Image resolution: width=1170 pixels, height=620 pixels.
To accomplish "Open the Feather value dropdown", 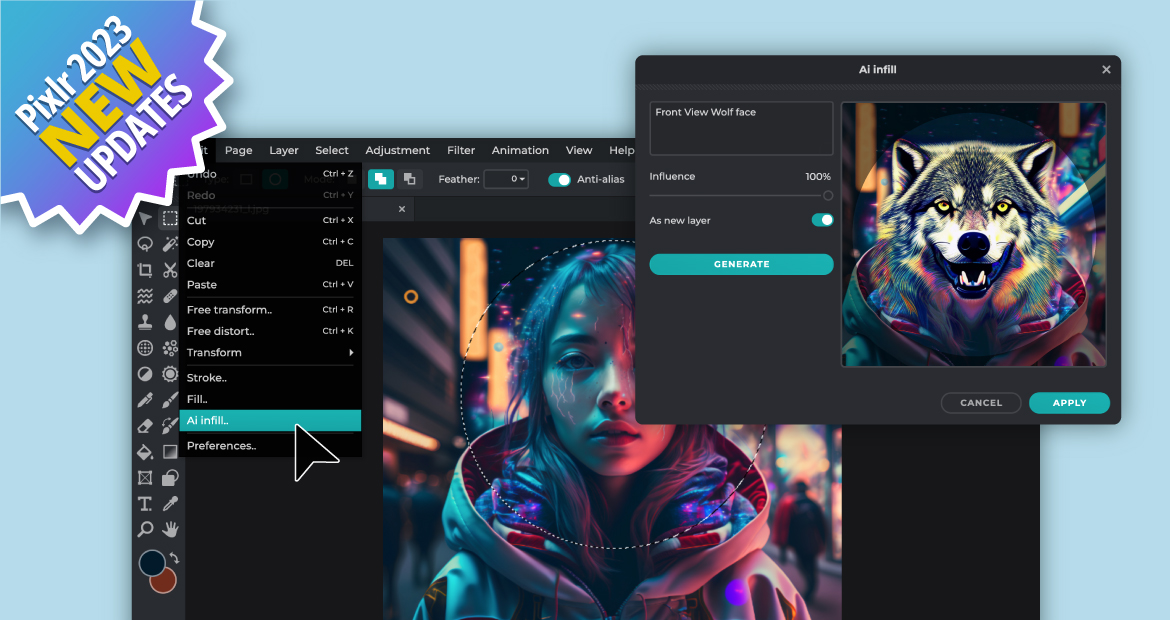I will (506, 179).
